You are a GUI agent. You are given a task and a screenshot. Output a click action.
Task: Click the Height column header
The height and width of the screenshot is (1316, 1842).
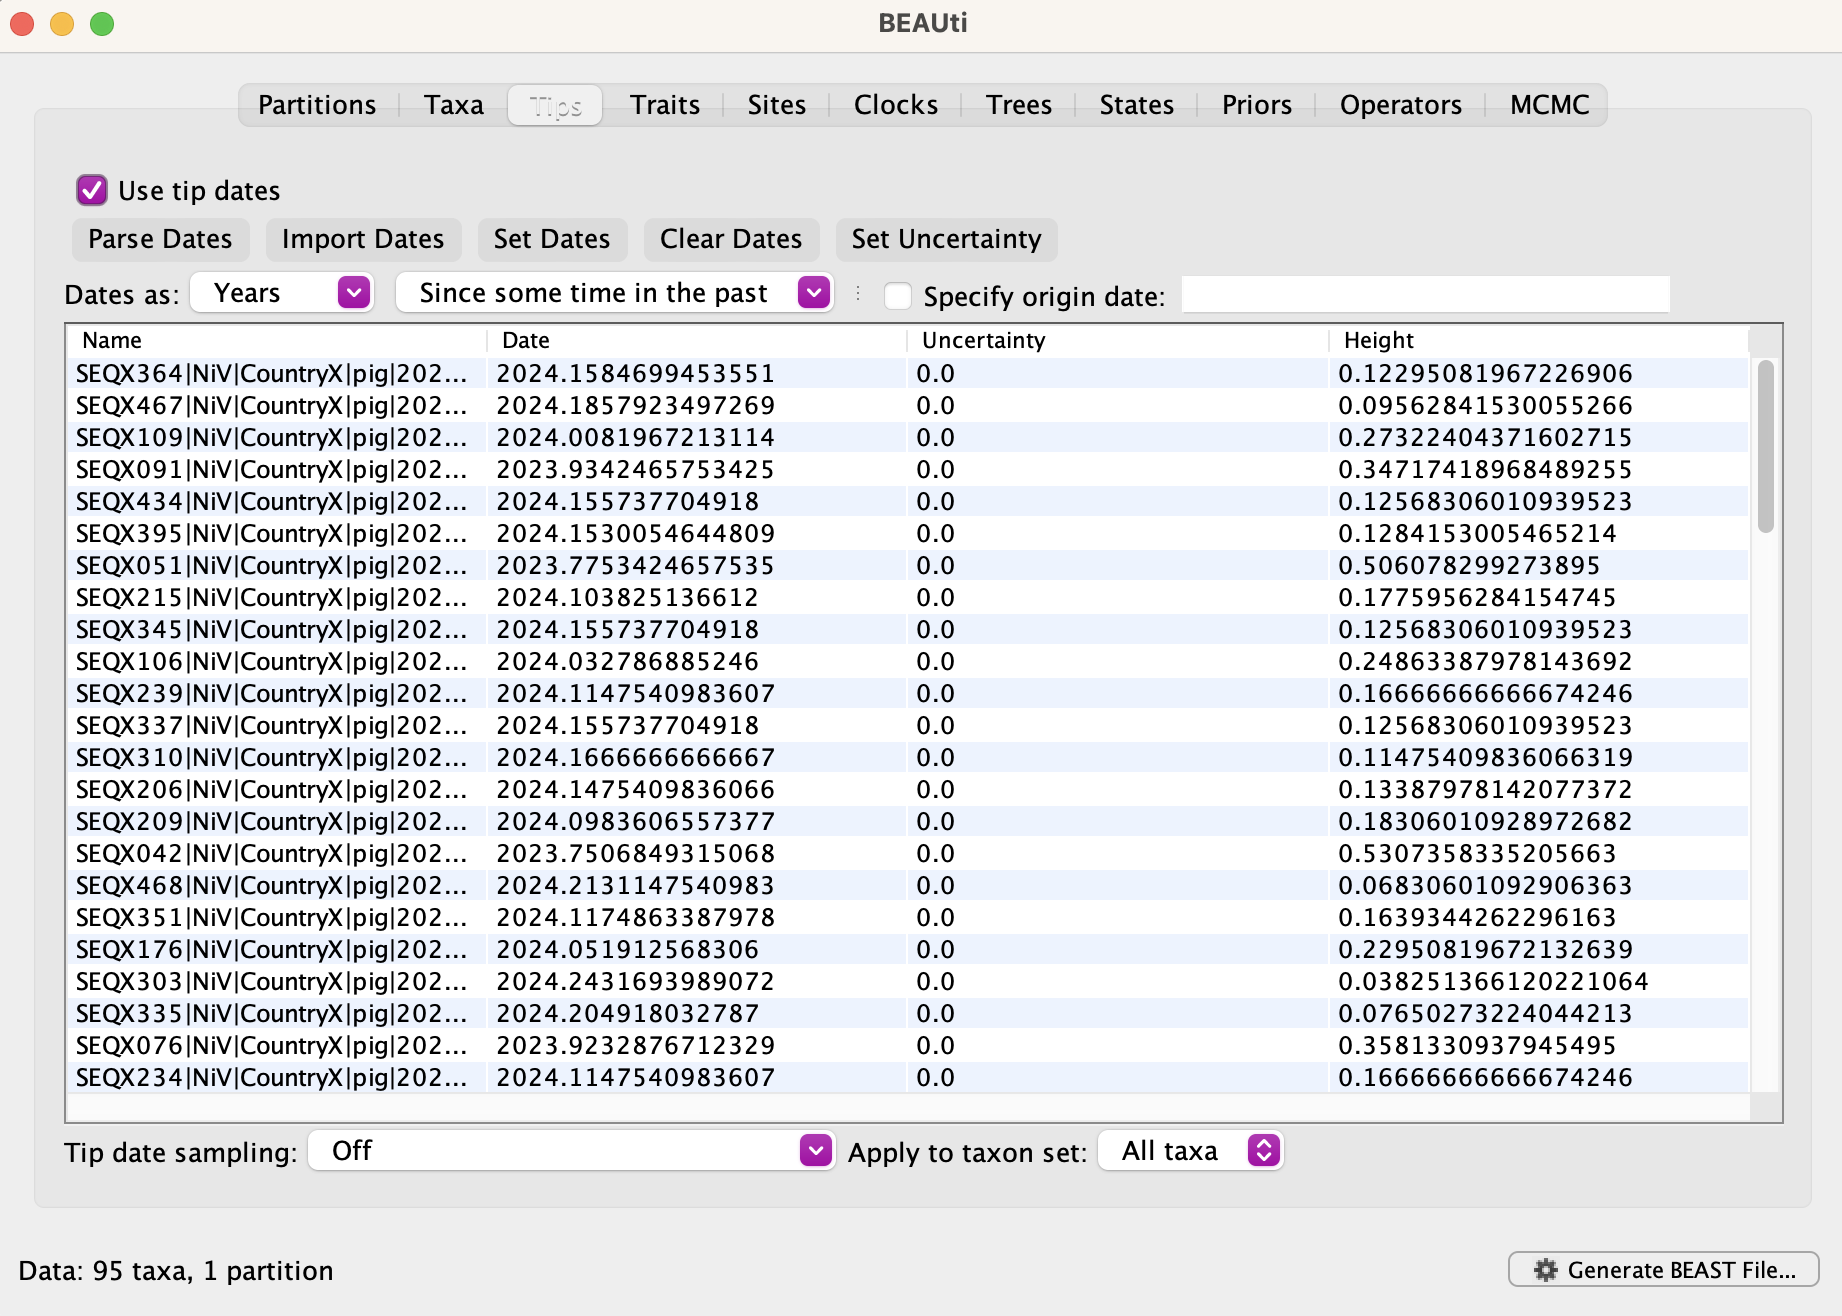pos(1539,340)
